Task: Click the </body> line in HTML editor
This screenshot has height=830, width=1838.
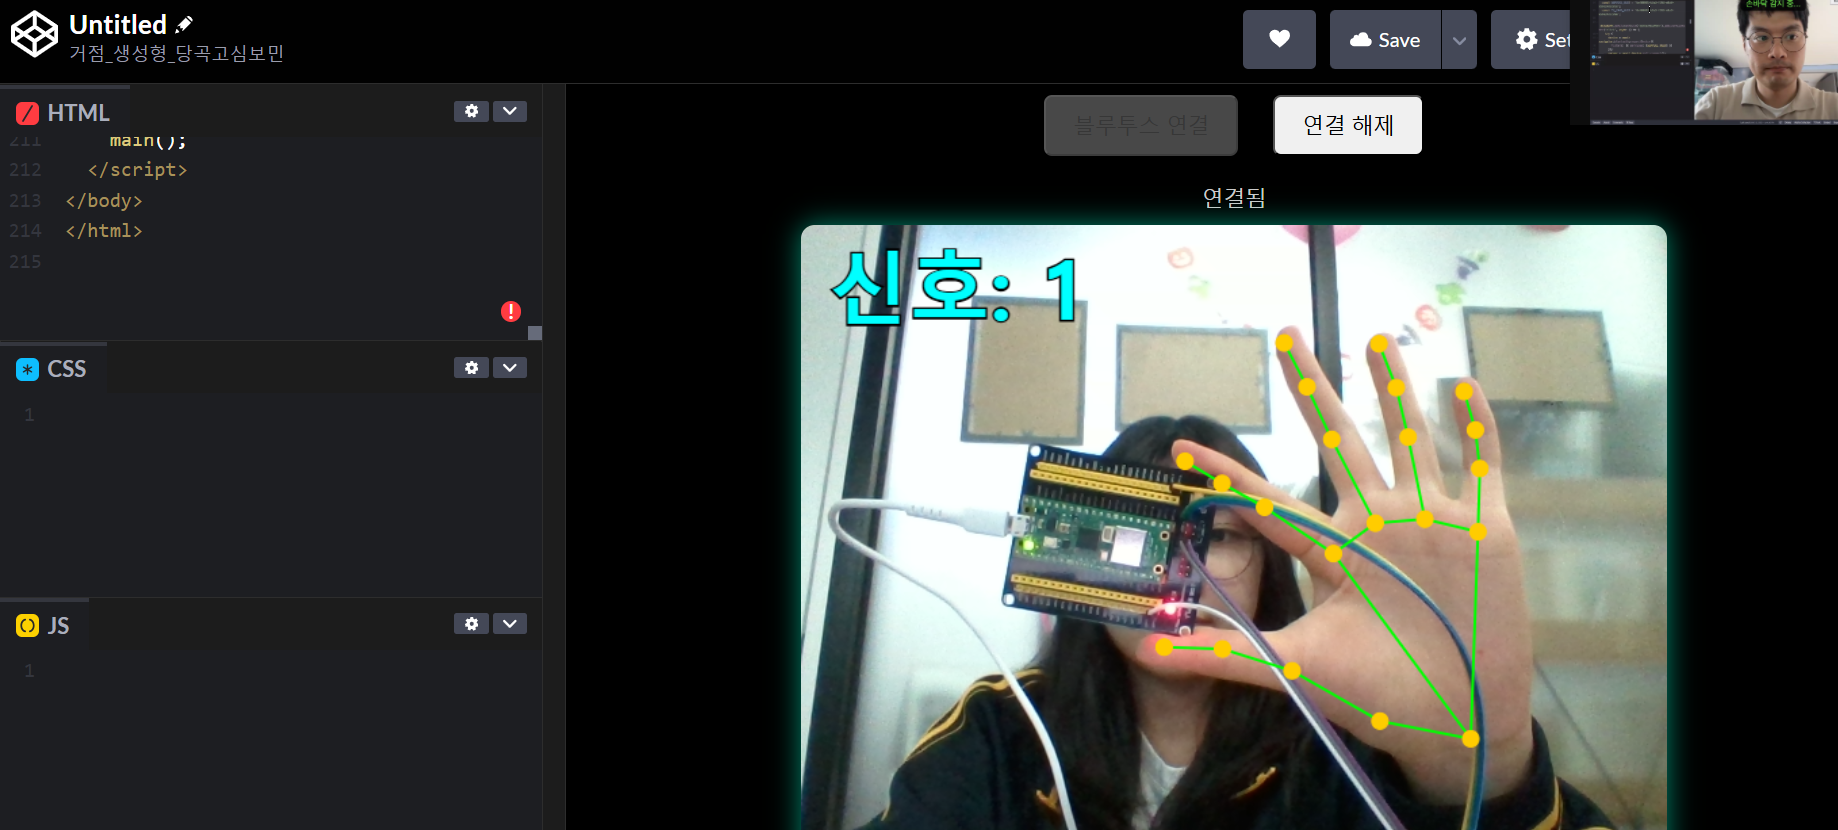Action: (x=104, y=200)
